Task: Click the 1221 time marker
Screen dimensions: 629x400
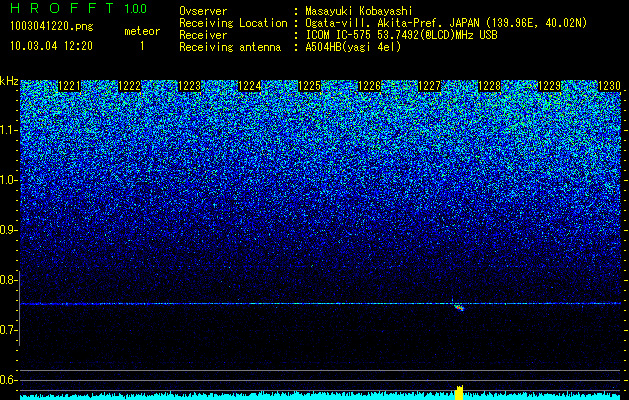Action: click(69, 86)
